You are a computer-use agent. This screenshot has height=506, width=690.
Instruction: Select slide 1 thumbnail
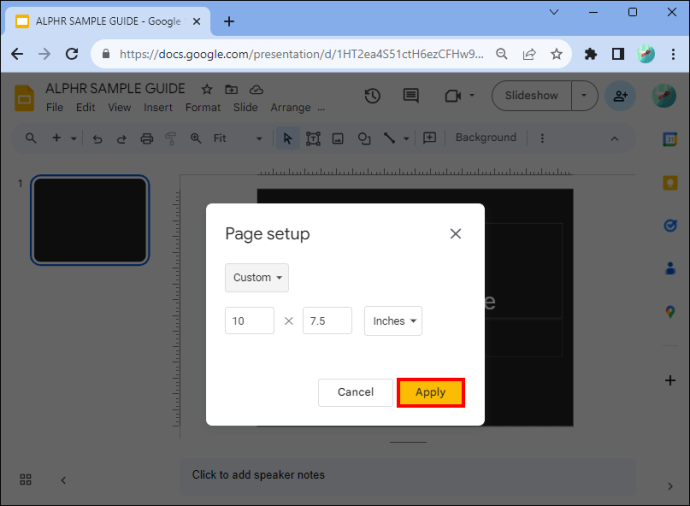click(90, 220)
